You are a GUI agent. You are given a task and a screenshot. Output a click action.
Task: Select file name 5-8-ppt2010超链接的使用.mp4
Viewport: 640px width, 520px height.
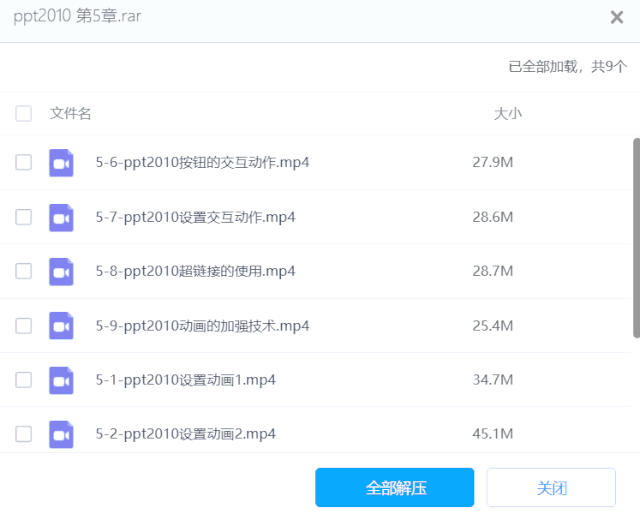pyautogui.click(x=195, y=271)
